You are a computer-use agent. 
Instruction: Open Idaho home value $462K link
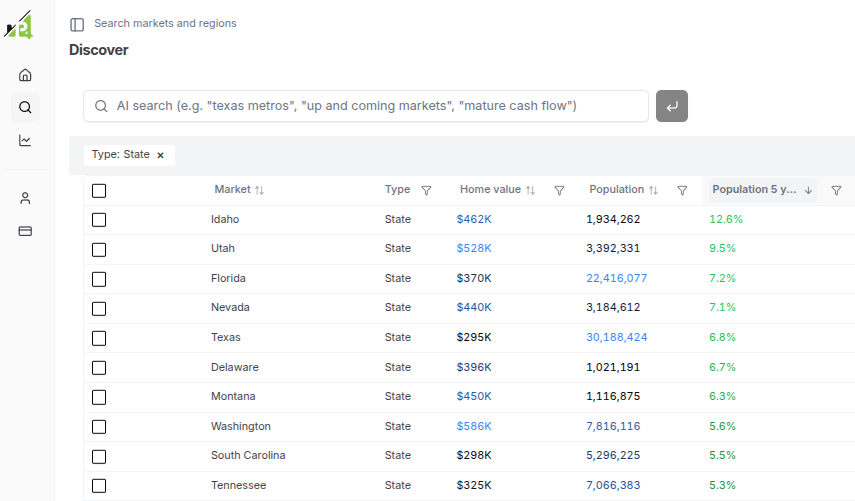click(474, 219)
